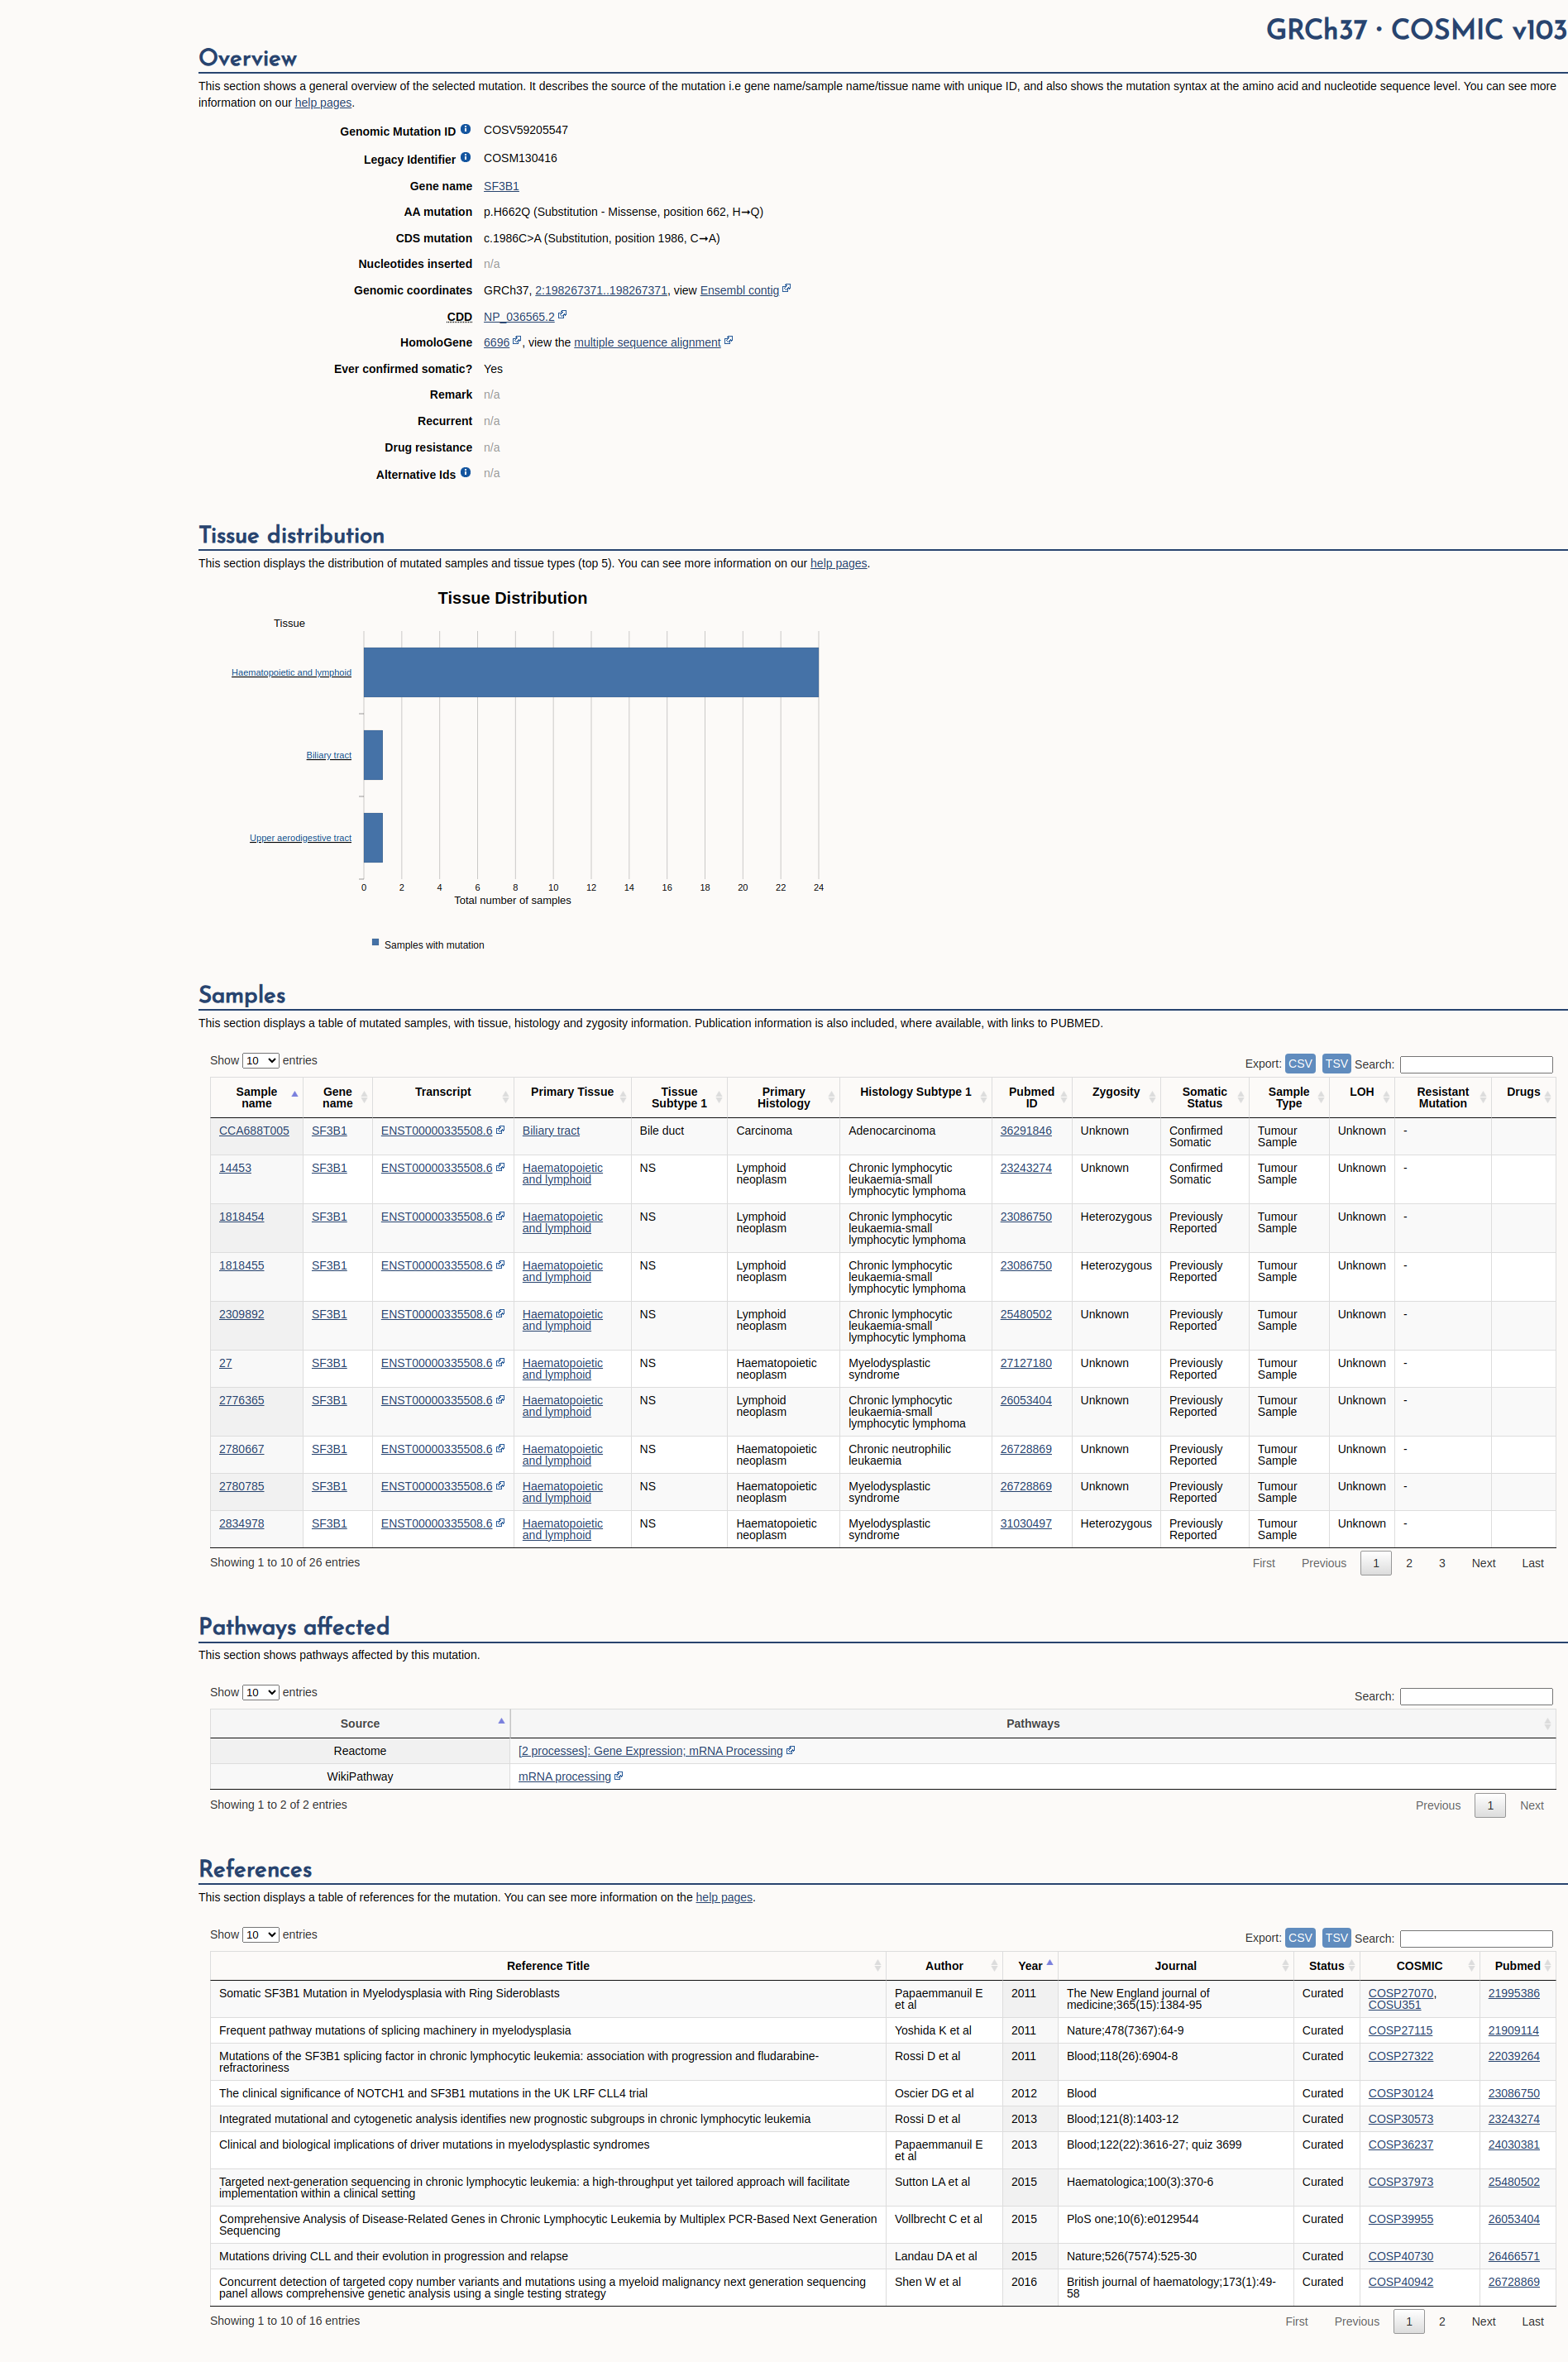
Task: Open help pages link in Tissue distribution section
Action: pyautogui.click(x=838, y=563)
